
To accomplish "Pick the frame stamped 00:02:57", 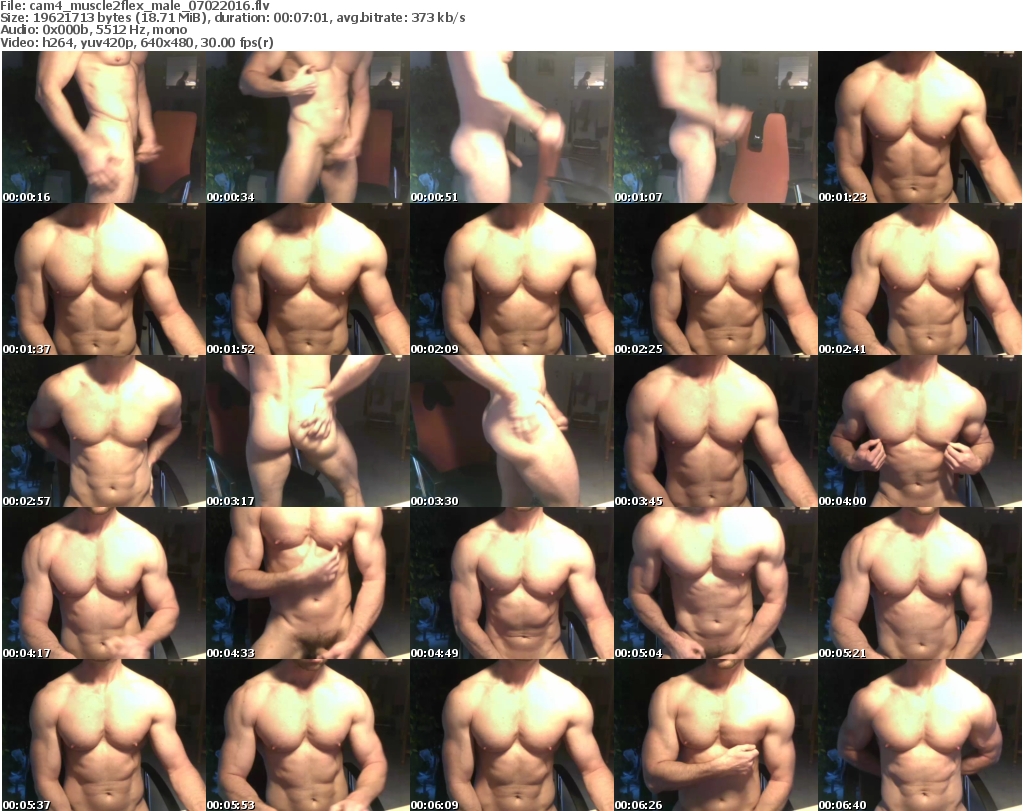I will [104, 432].
